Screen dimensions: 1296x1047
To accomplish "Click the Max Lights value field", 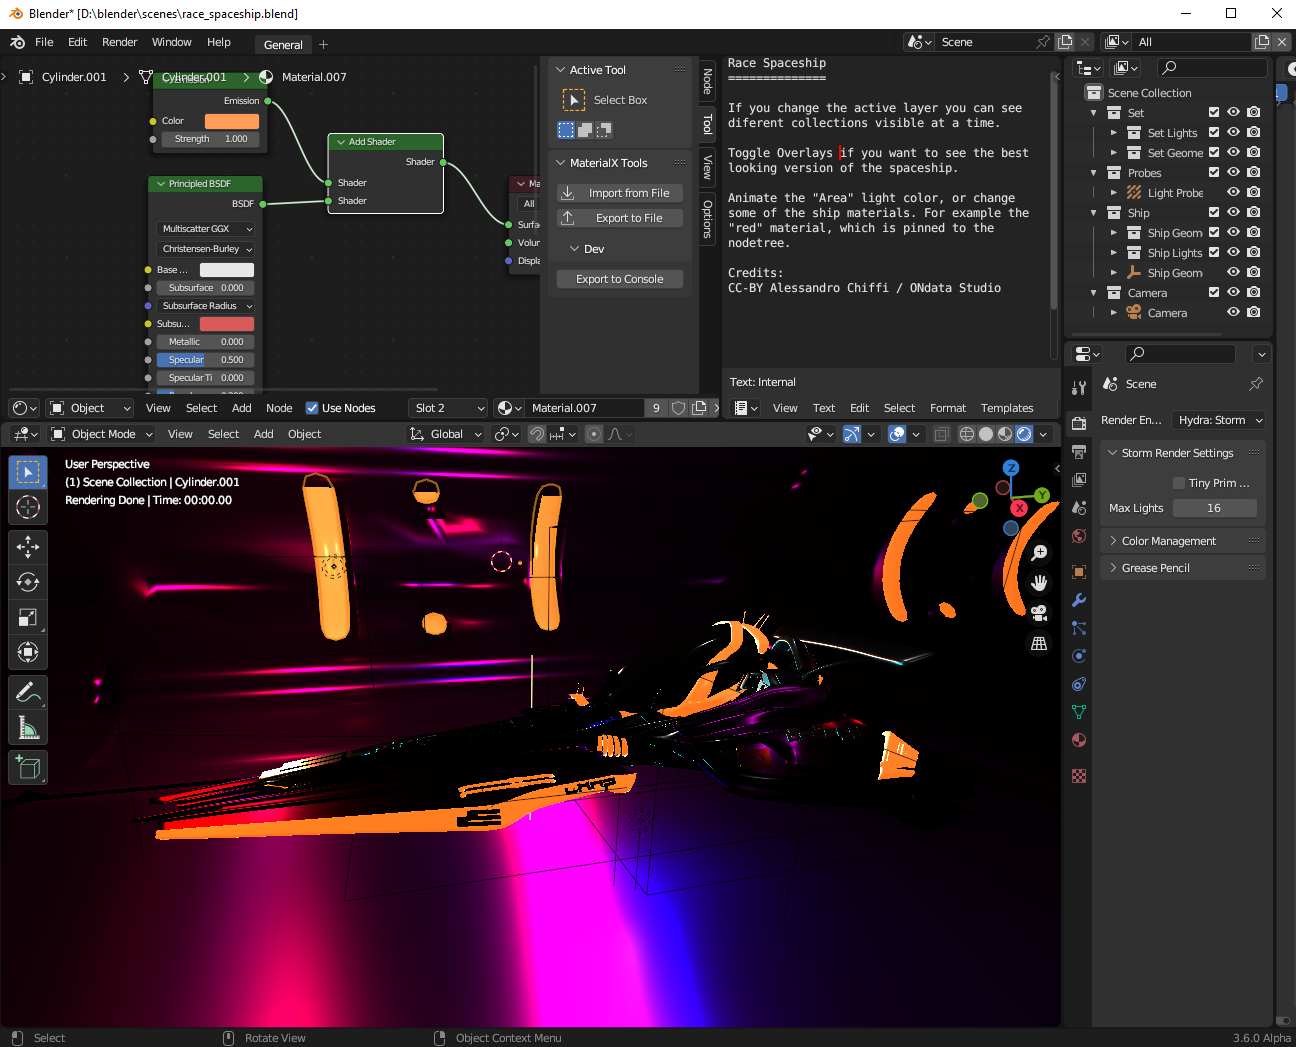I will pos(1214,508).
